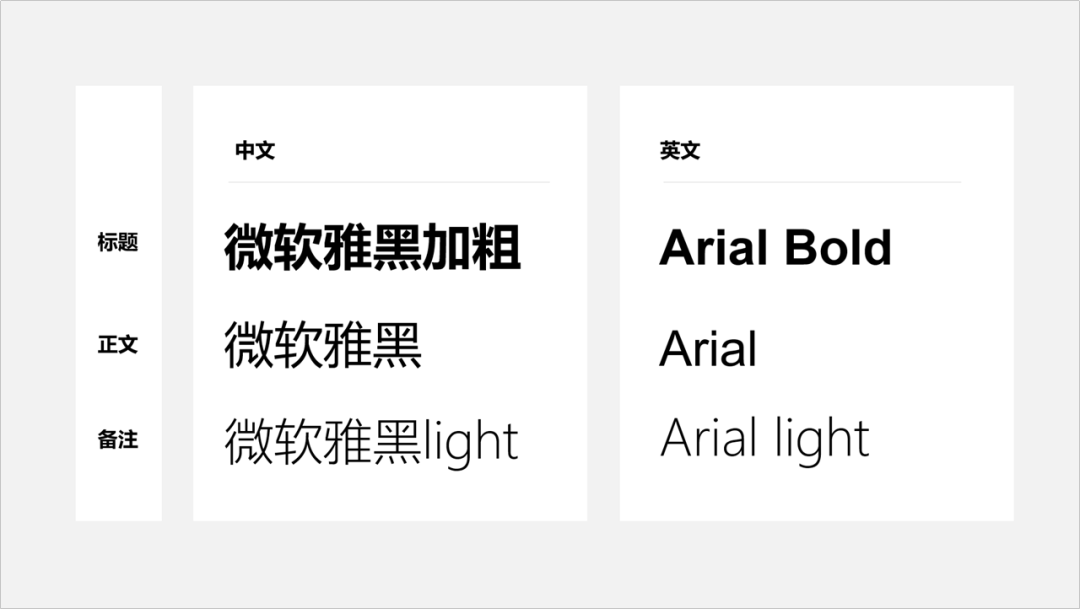The height and width of the screenshot is (609, 1080).
Task: Select the Arial light note sample
Action: click(765, 440)
